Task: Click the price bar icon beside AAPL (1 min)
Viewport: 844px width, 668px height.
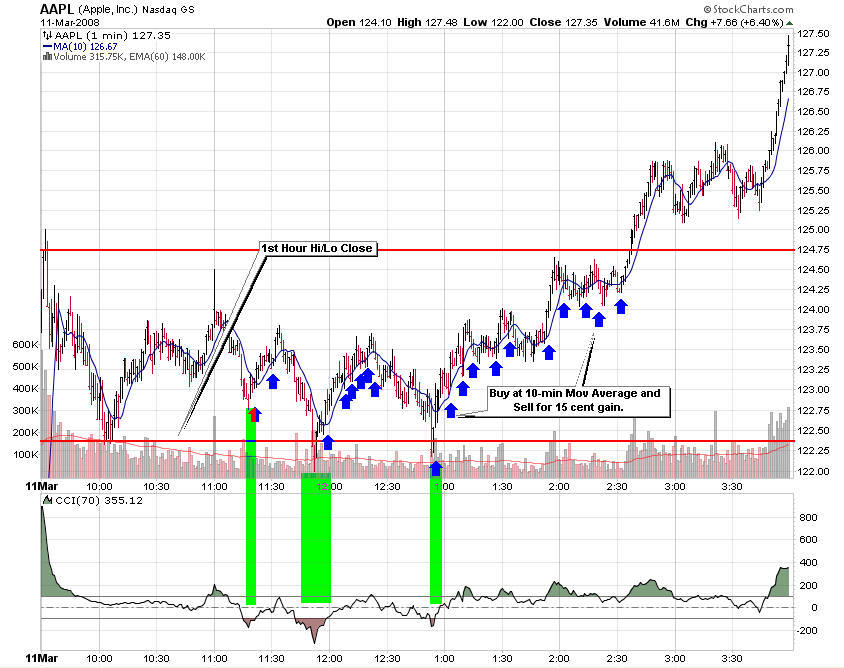Action: point(47,36)
